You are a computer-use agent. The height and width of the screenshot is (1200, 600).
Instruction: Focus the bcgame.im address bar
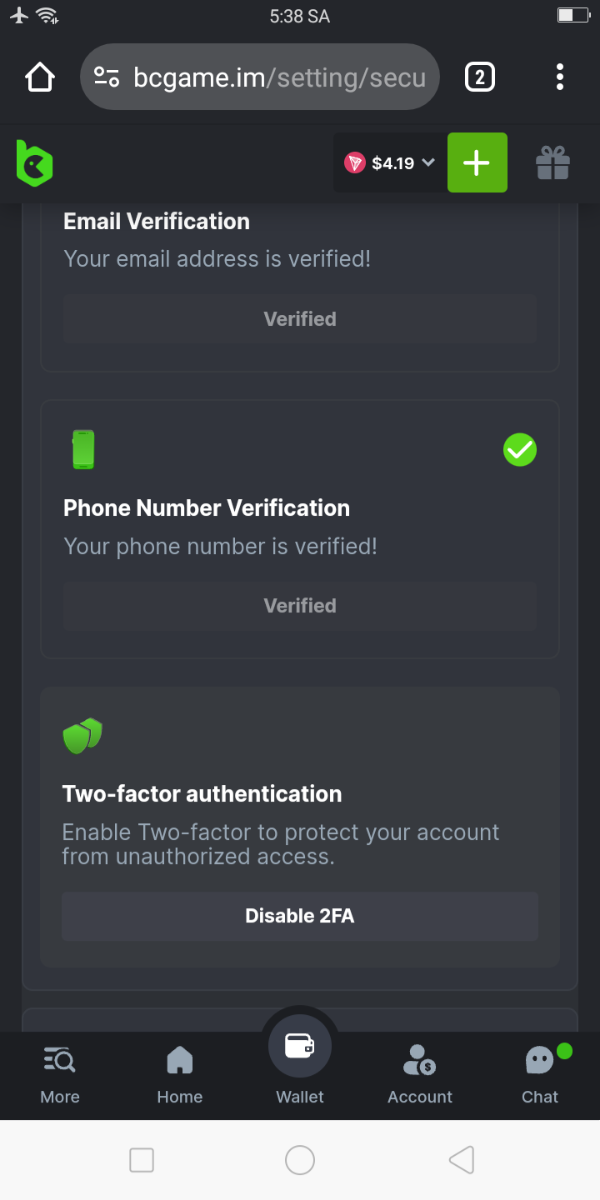280,77
